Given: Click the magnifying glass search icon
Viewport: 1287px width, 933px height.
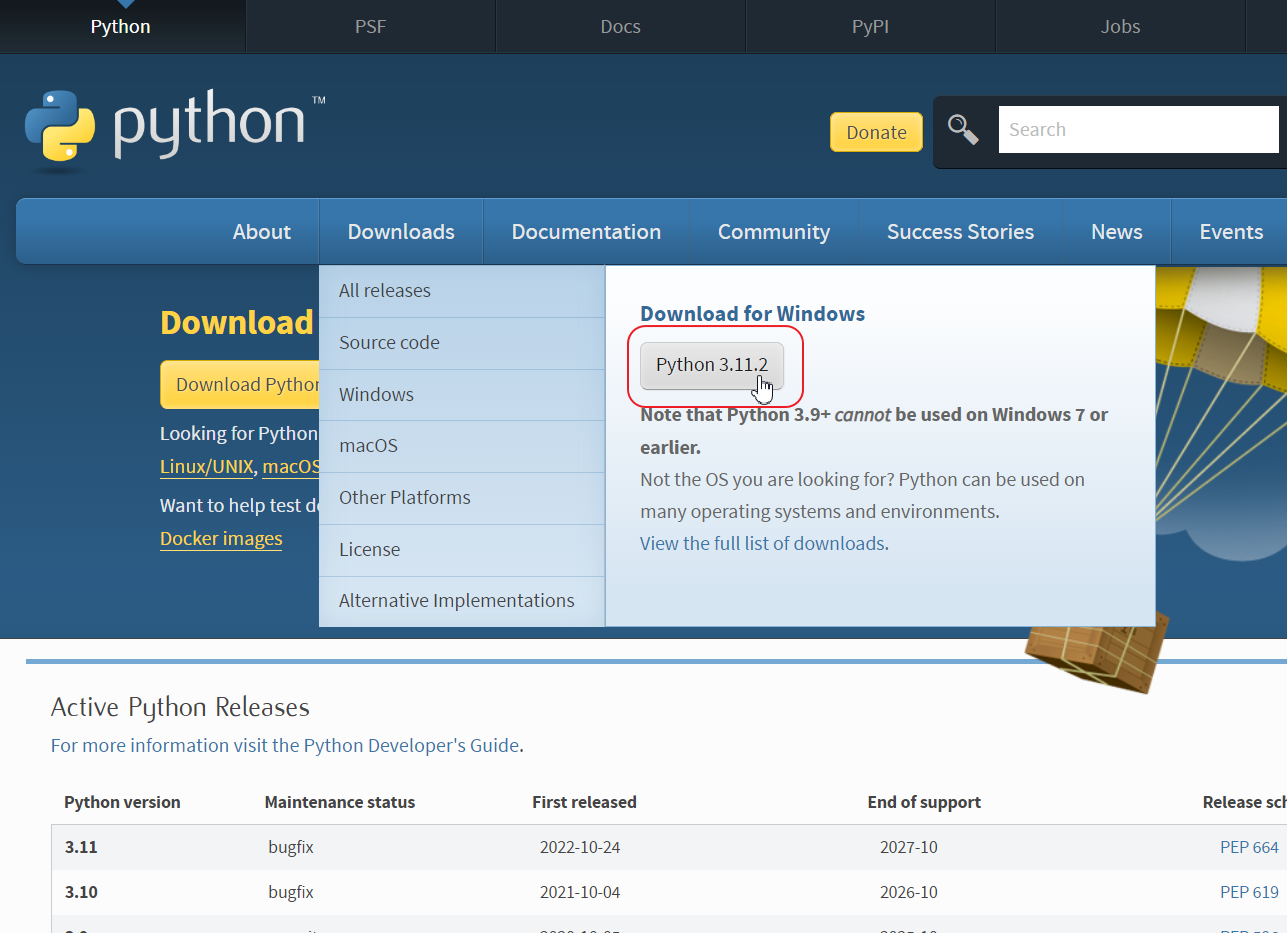Looking at the screenshot, I should 963,129.
